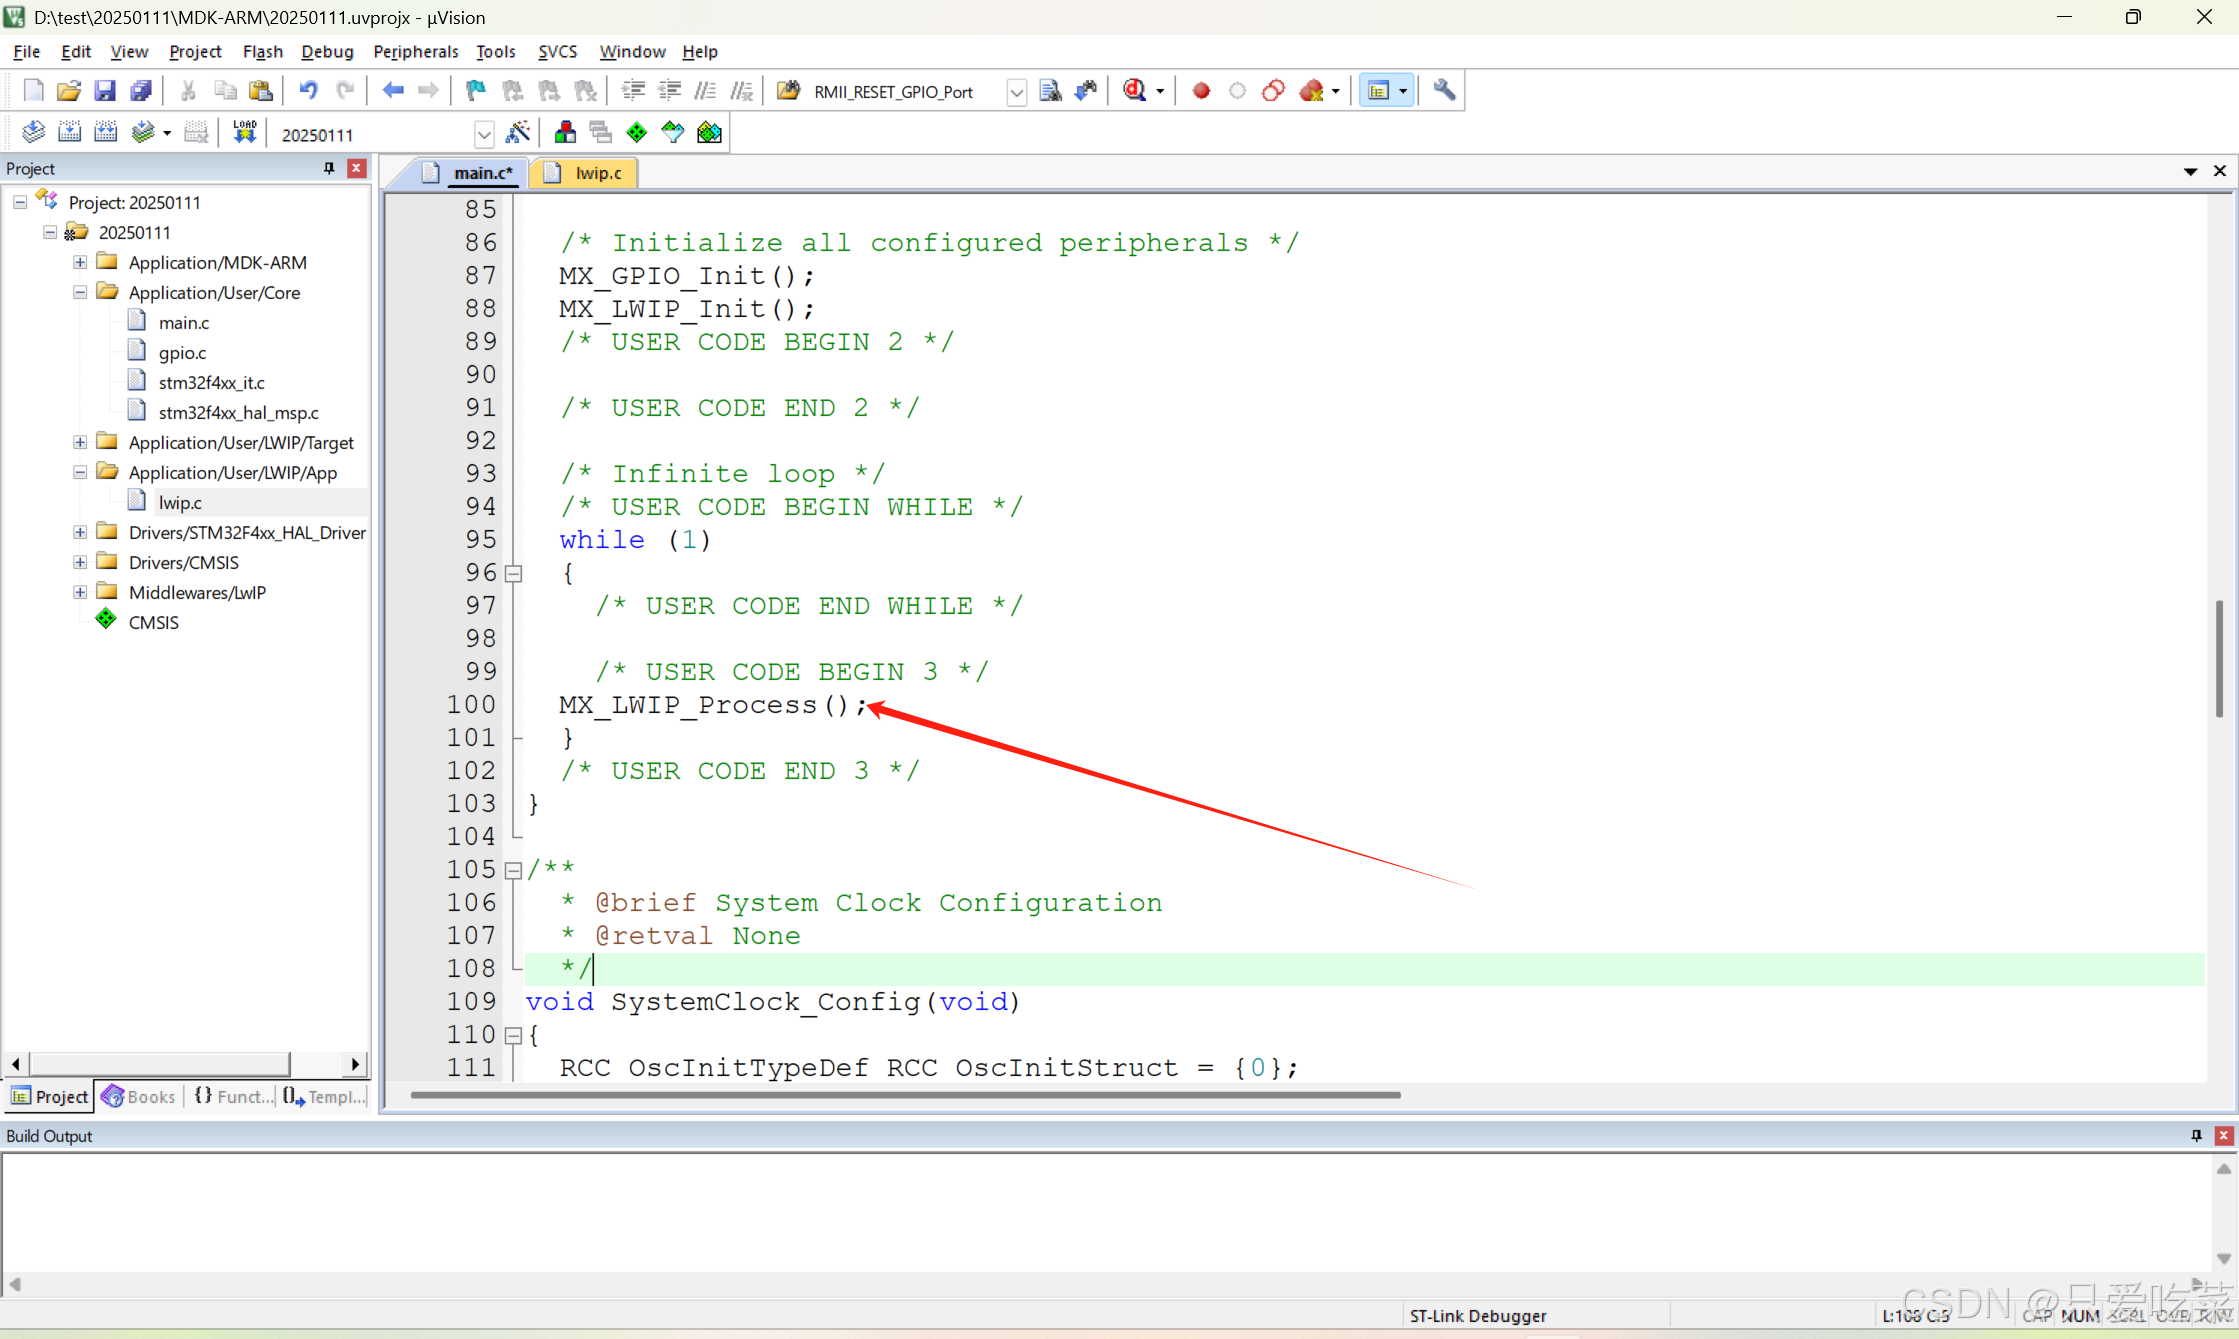The width and height of the screenshot is (2239, 1339).
Task: Open the target selection dropdown
Action: (x=484, y=133)
